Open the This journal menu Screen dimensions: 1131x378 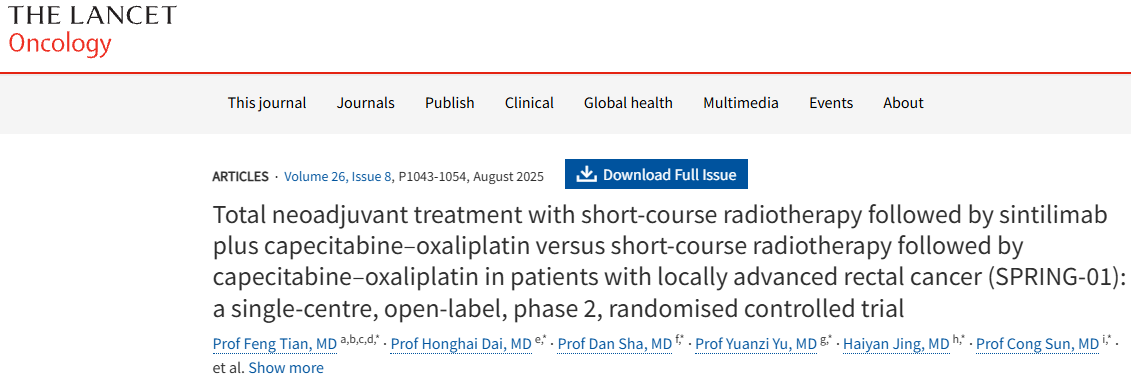point(267,103)
